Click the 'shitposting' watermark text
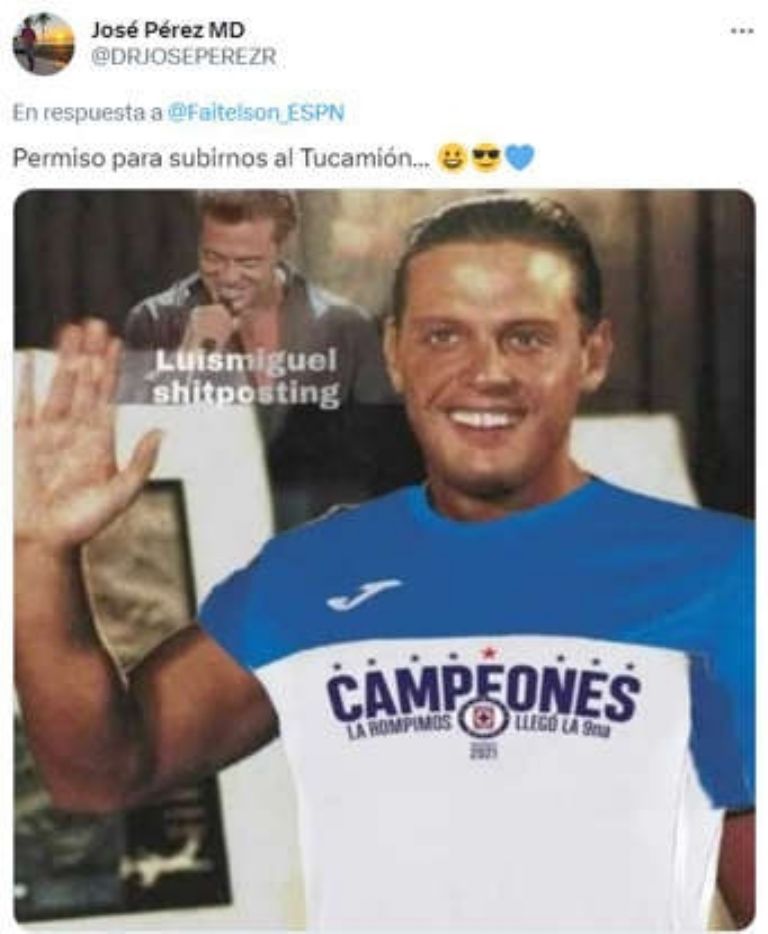Screen dimensions: 768x934 (x=246, y=393)
